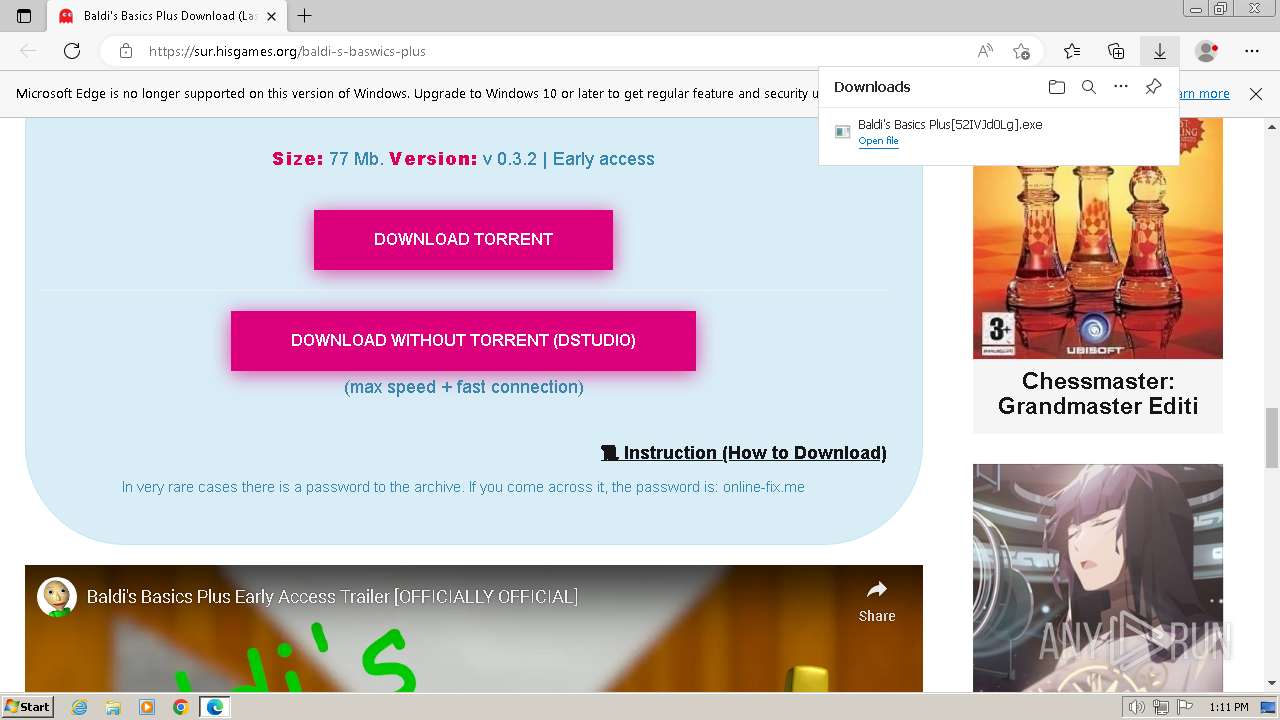
Task: Open Edge Settings and more menu
Action: click(x=1252, y=51)
